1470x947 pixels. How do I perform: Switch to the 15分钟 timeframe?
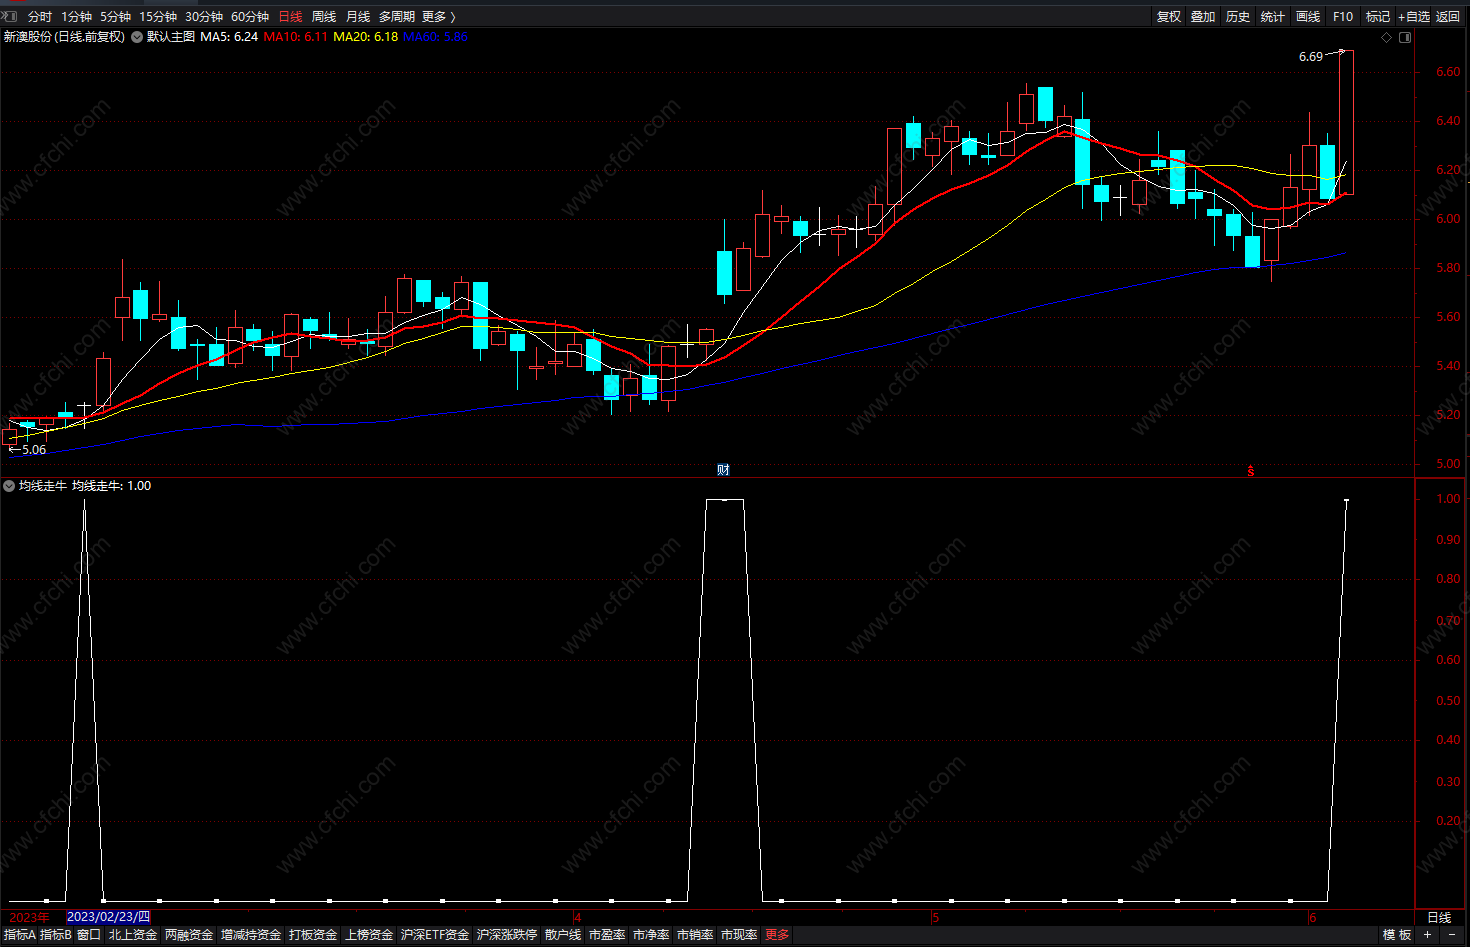(158, 16)
